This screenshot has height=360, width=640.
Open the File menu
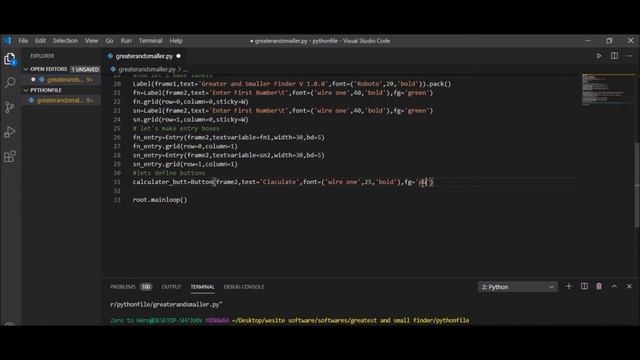click(x=23, y=40)
